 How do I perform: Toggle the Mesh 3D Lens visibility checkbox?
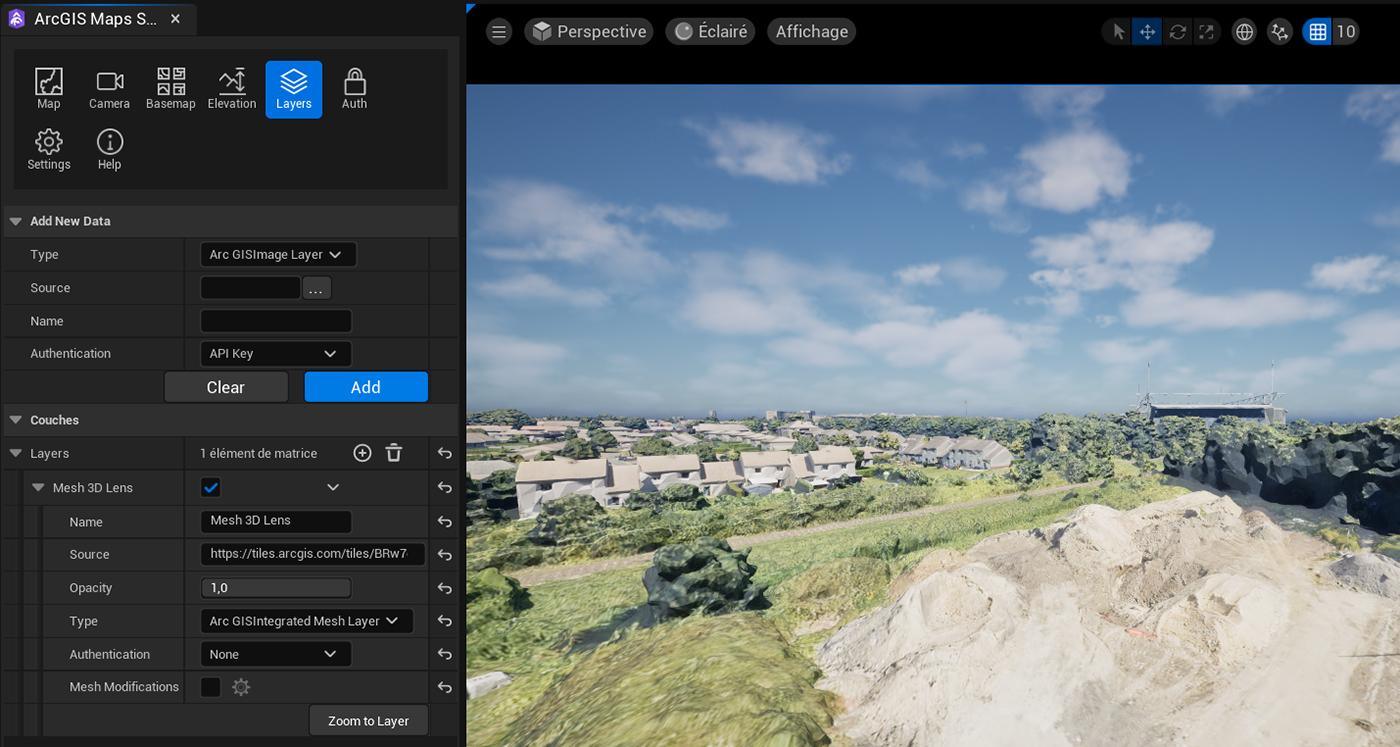211,487
